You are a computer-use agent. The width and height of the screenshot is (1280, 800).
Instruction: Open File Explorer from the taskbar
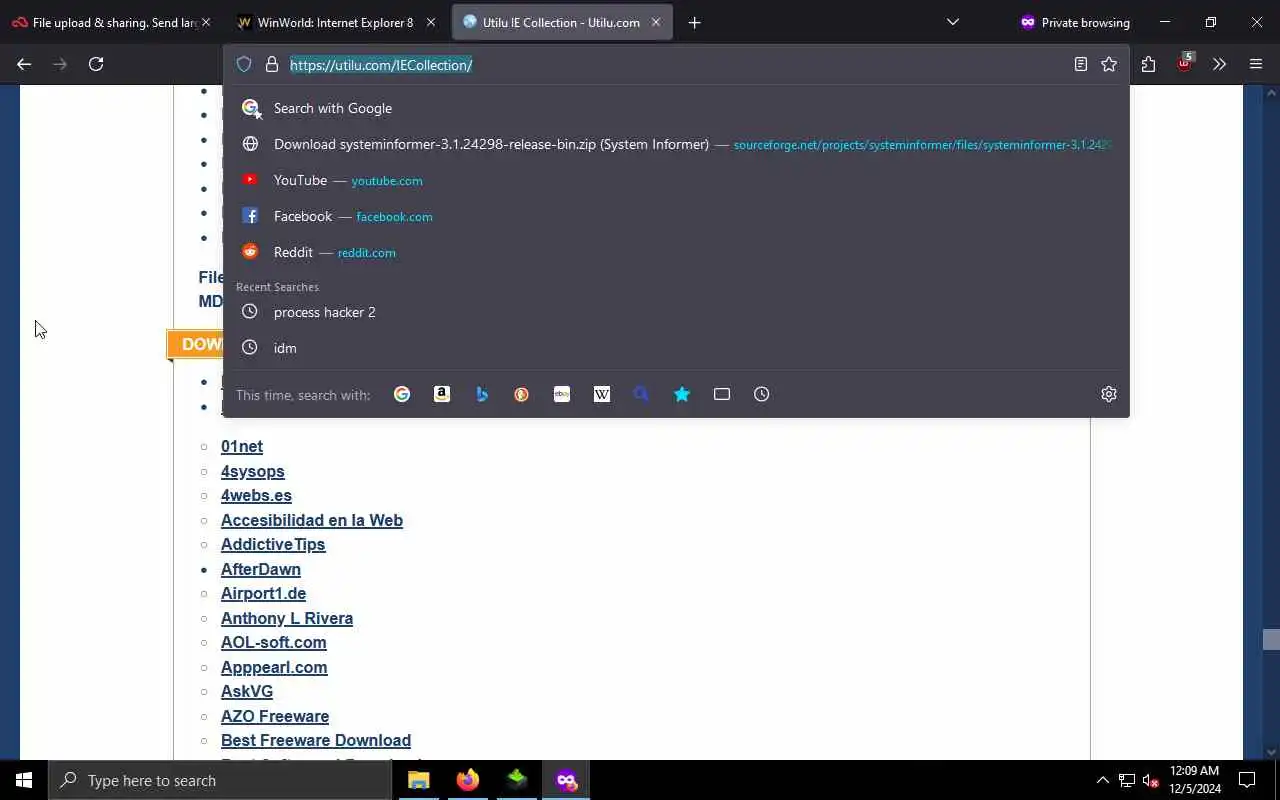click(x=419, y=780)
